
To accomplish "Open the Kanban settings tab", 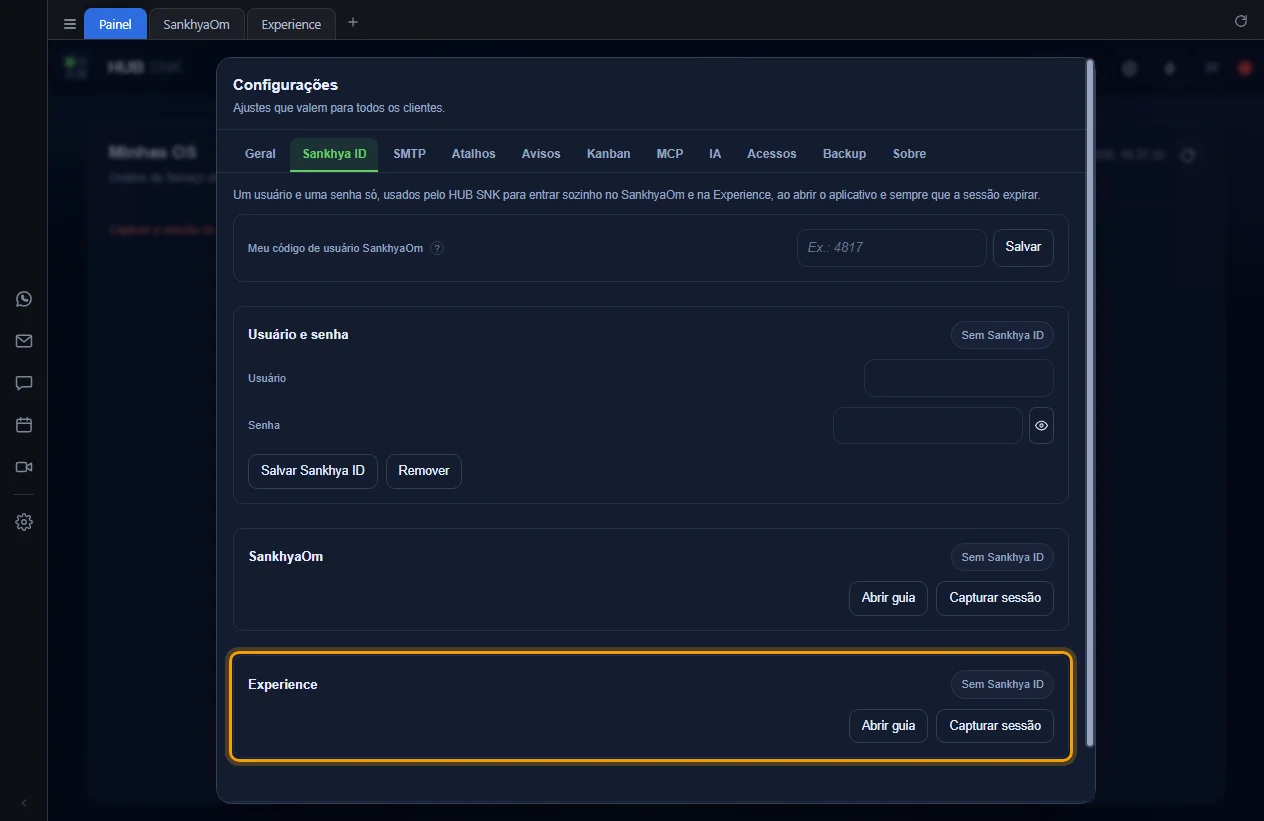I will coord(608,154).
